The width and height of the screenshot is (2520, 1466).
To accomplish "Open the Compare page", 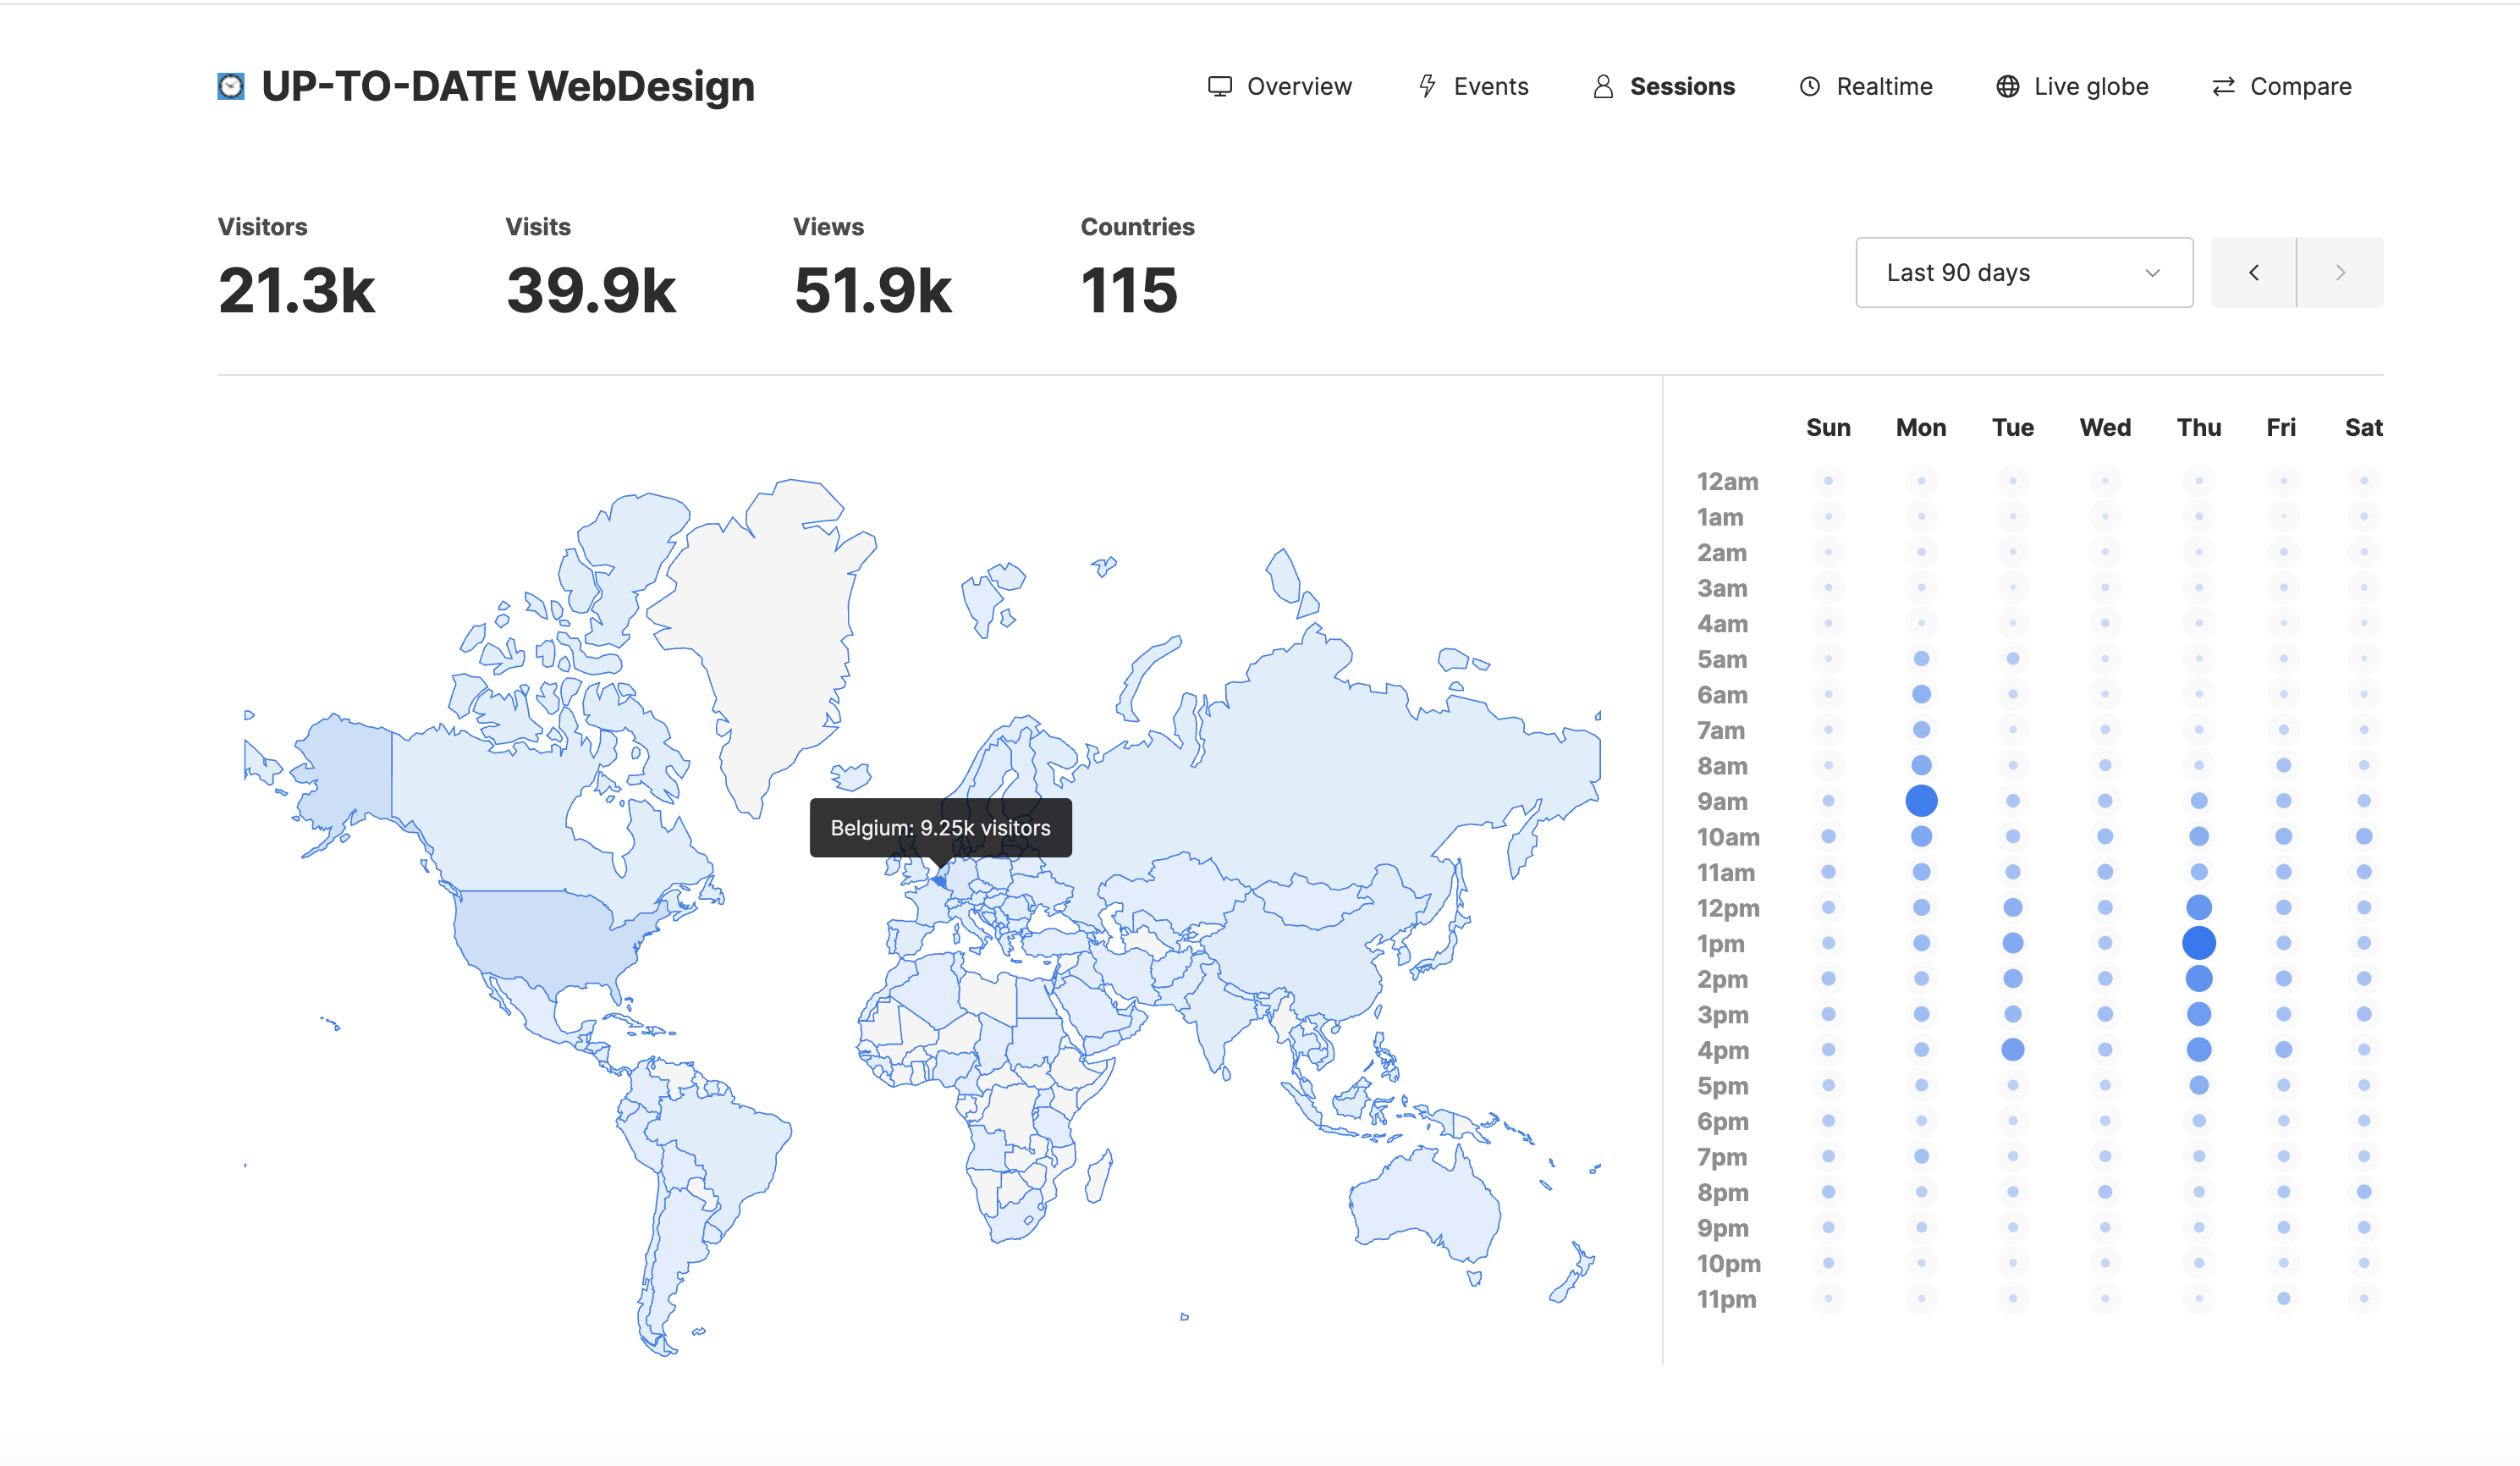I will 2282,87.
